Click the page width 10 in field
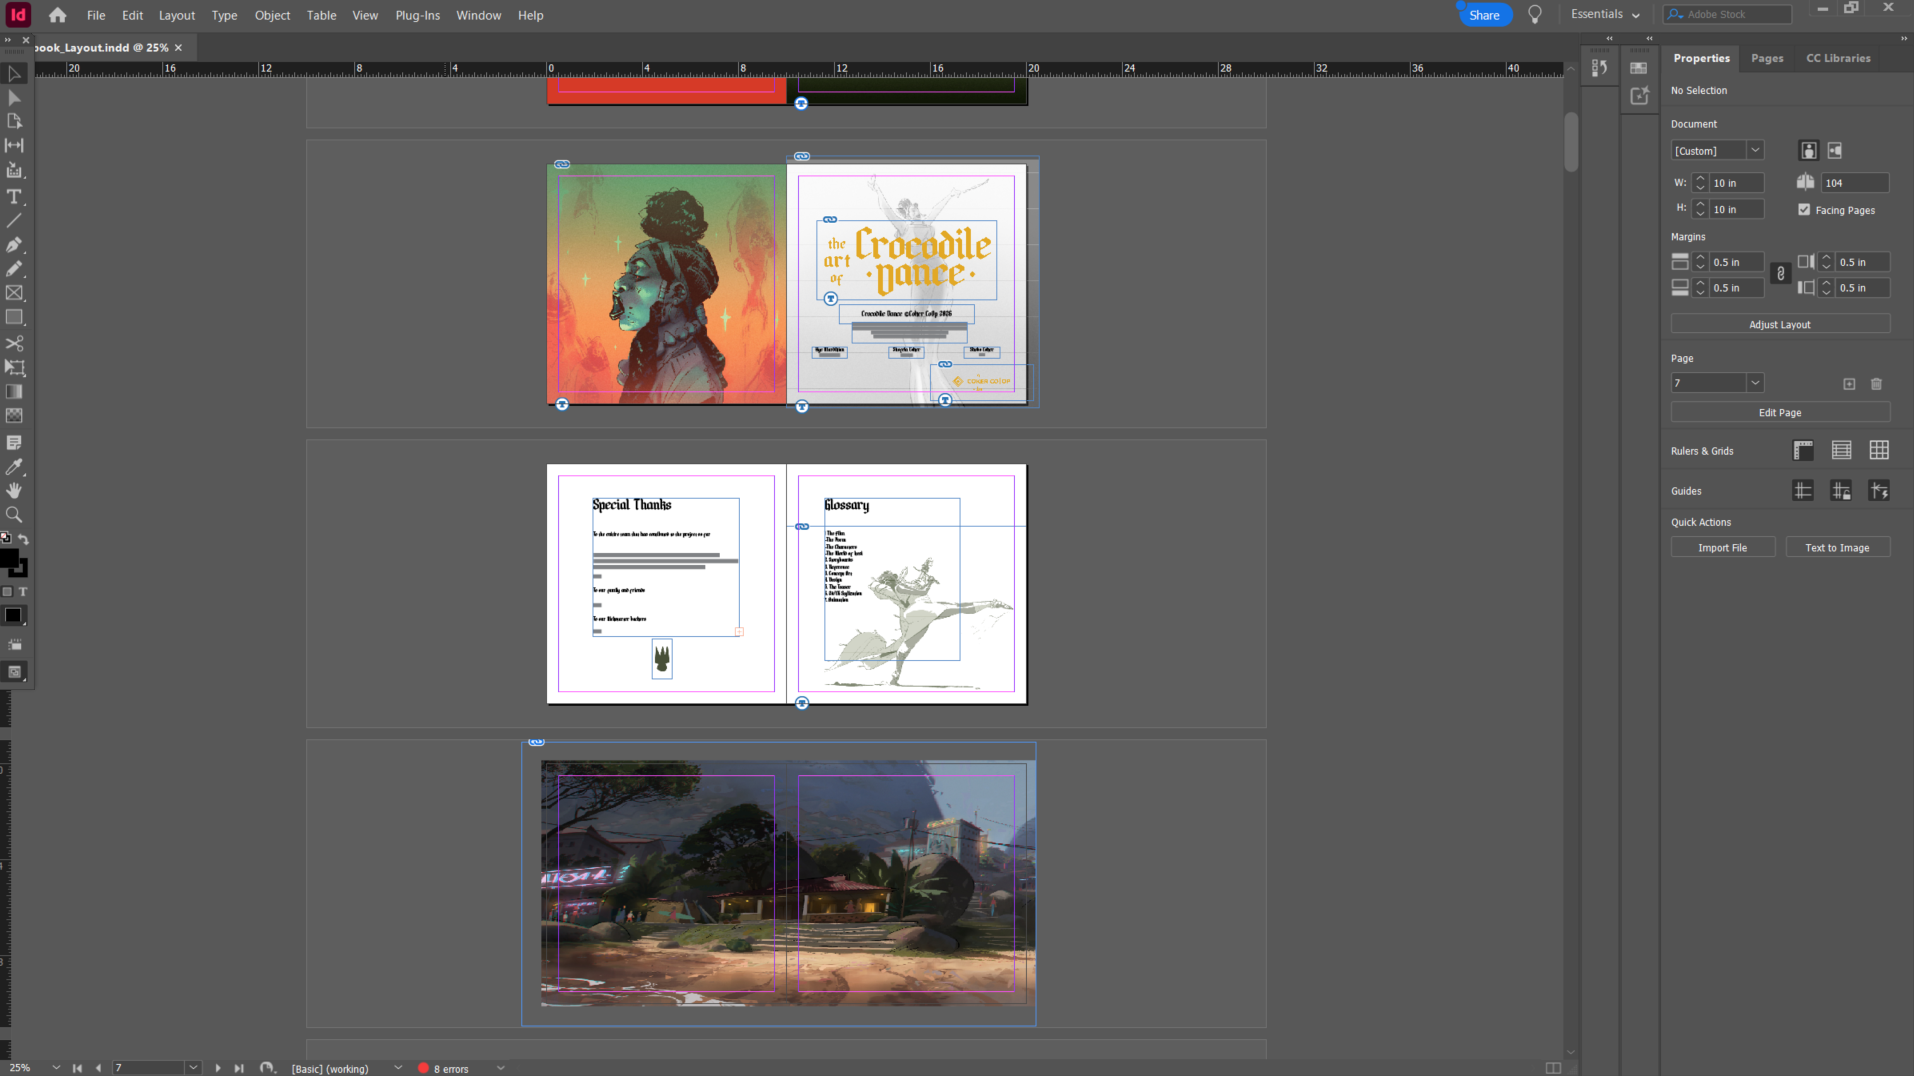 [x=1736, y=183]
